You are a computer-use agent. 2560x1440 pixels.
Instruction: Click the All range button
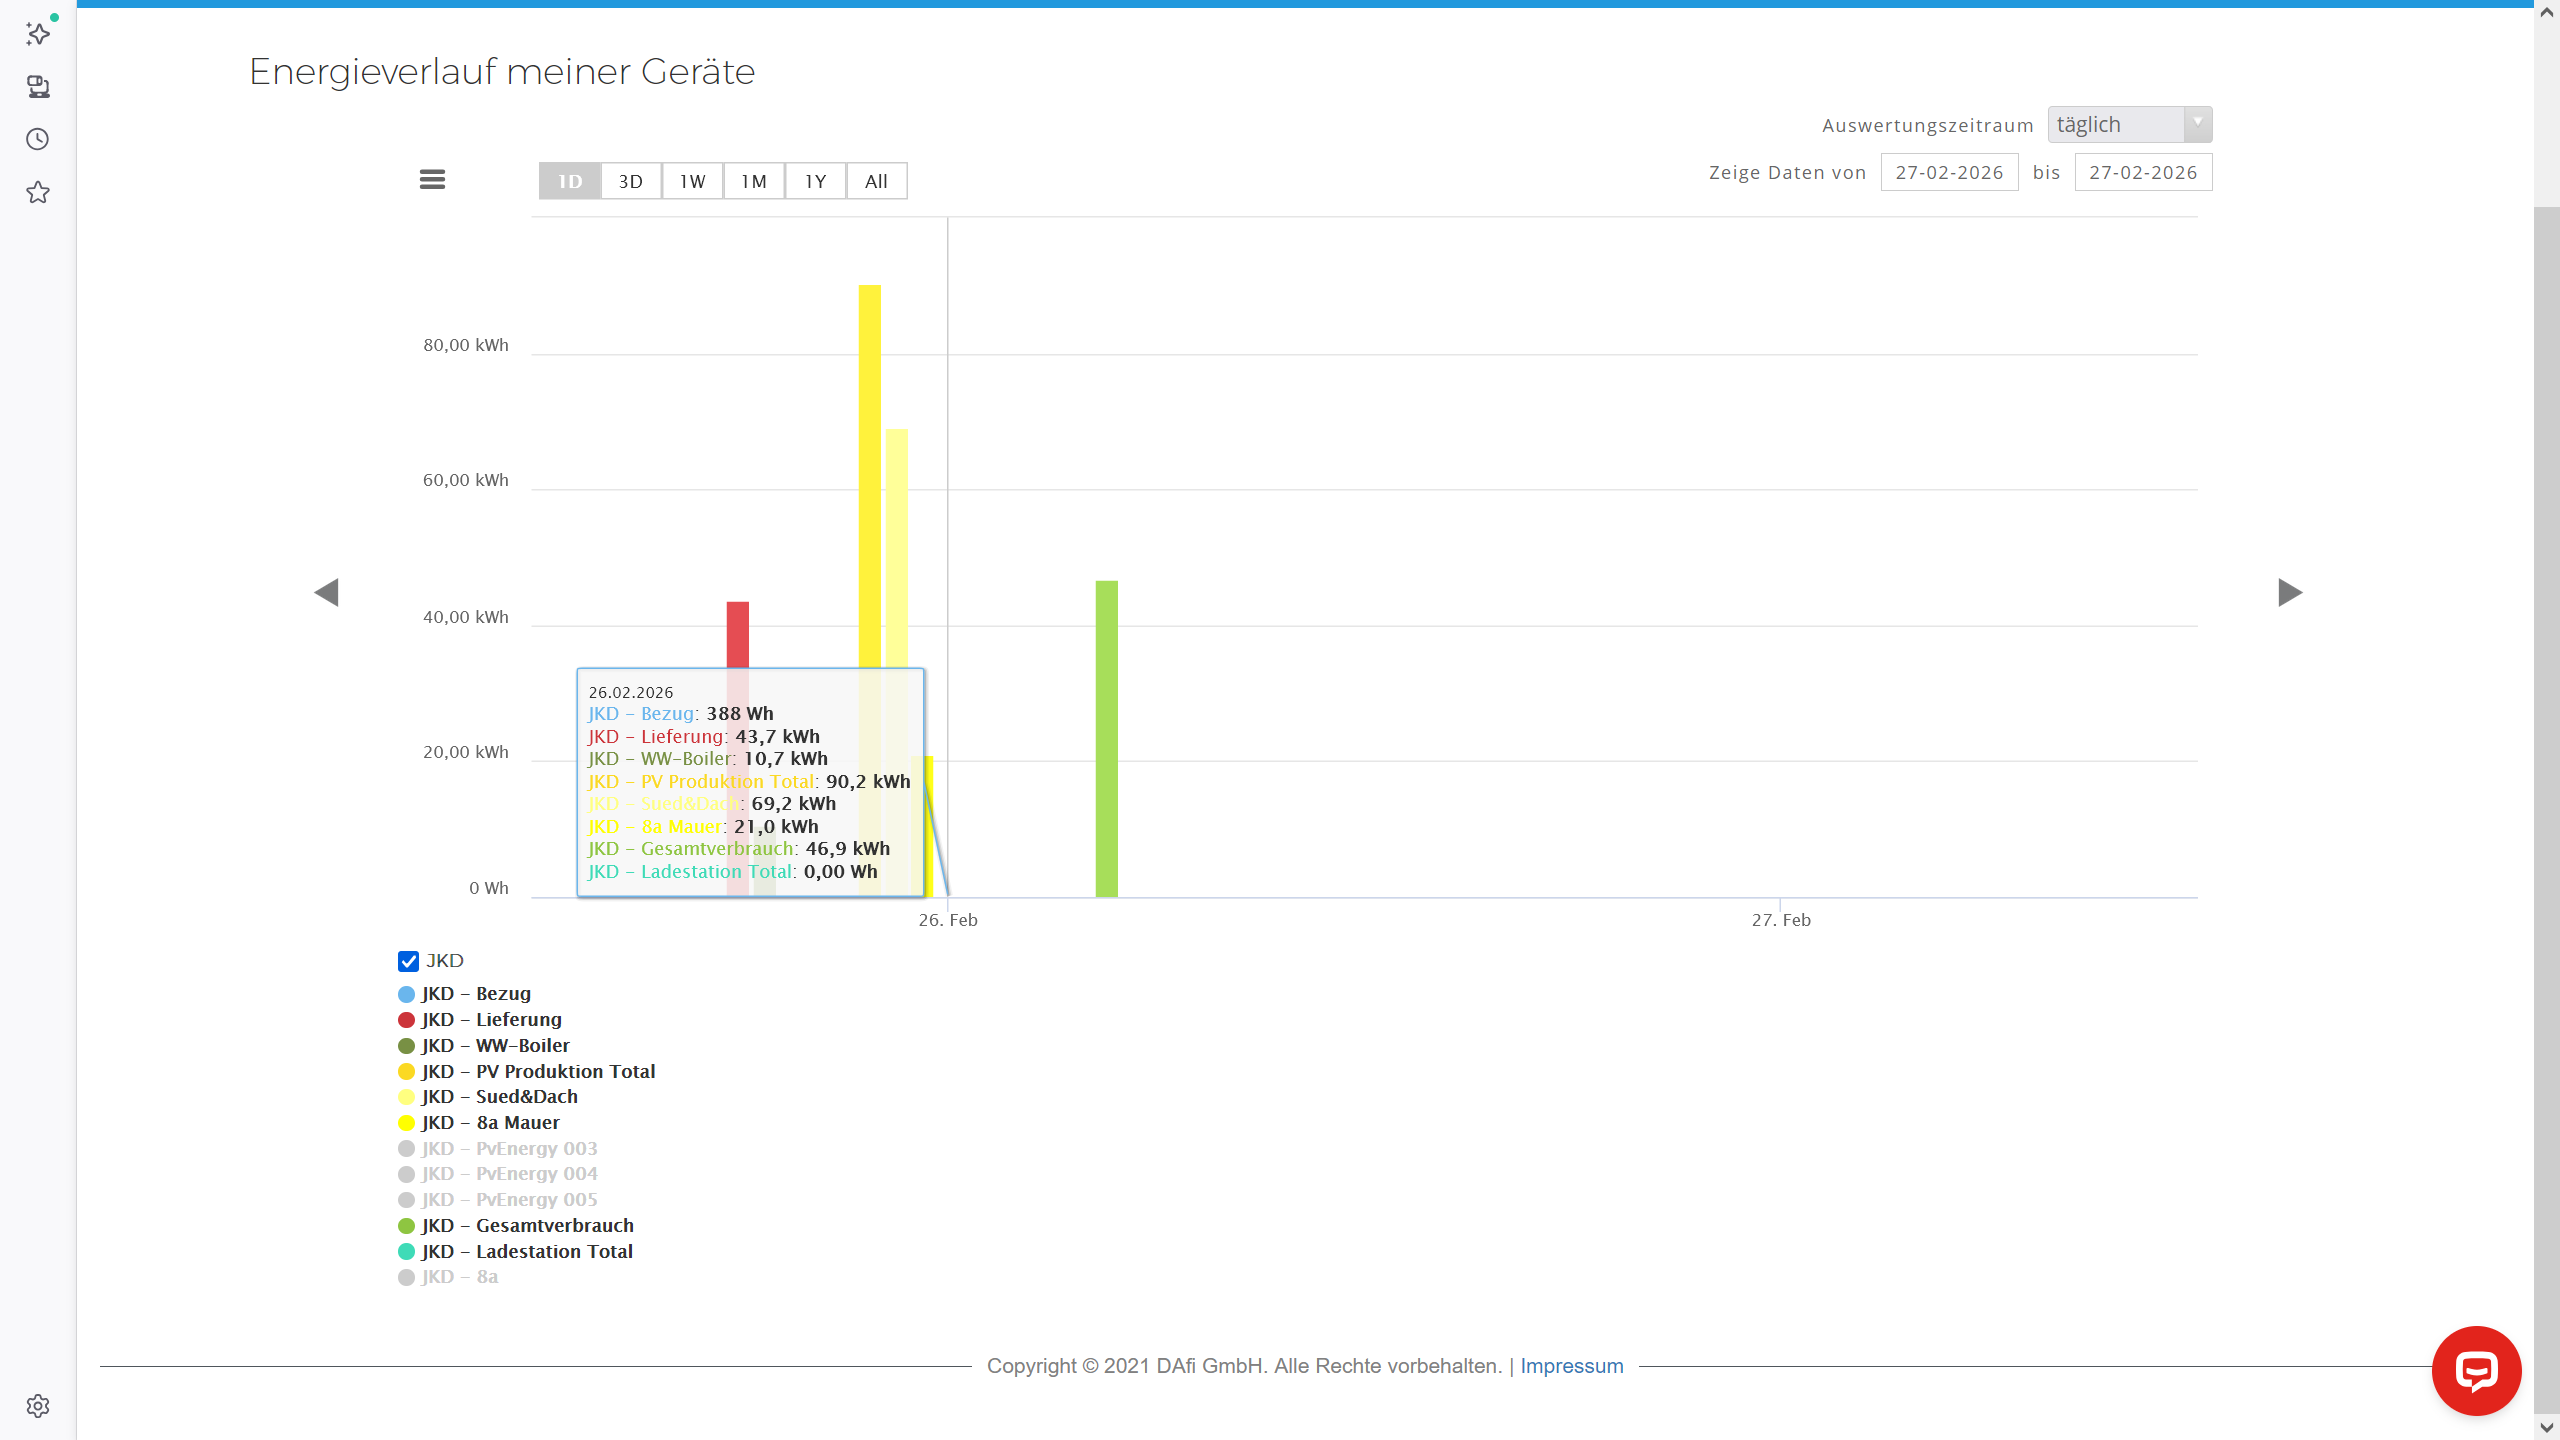click(877, 181)
